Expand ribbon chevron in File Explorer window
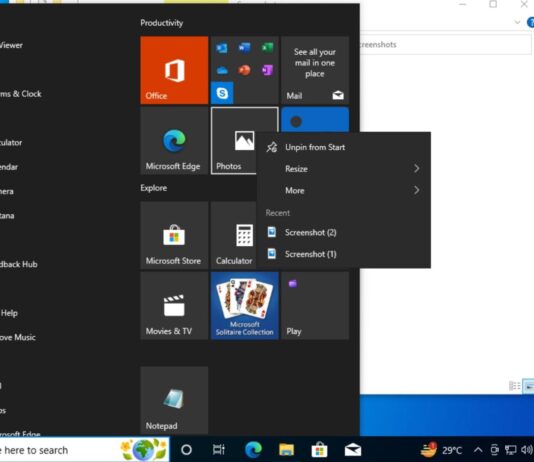Image resolution: width=534 pixels, height=462 pixels. (x=517, y=22)
